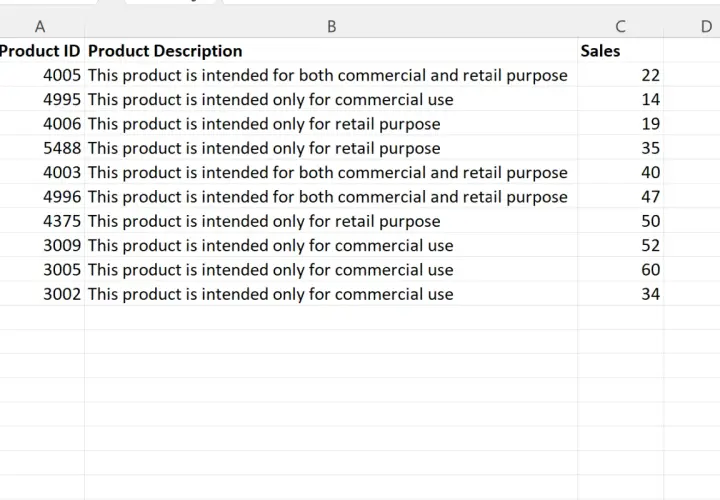The width and height of the screenshot is (720, 500).
Task: Click the Sales header cell
Action: (x=620, y=51)
